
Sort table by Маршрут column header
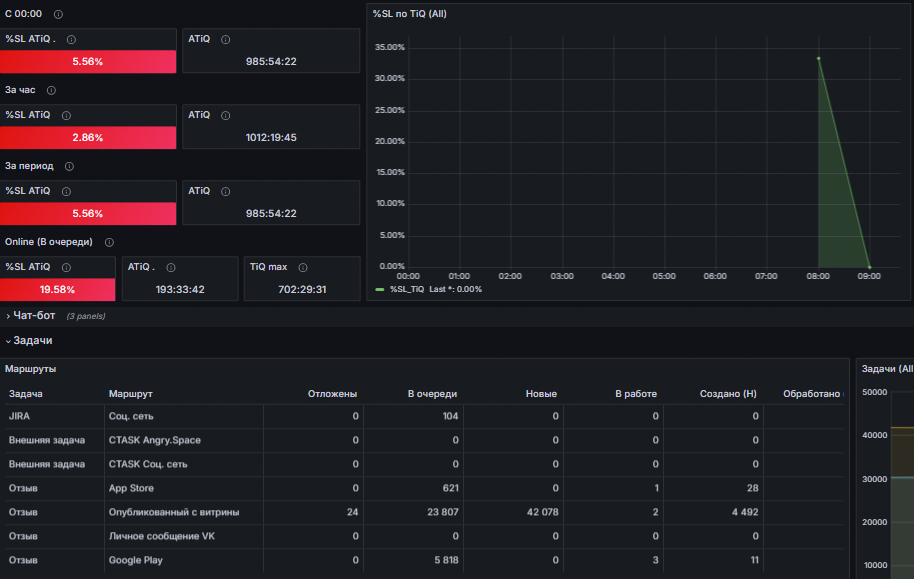pos(131,394)
